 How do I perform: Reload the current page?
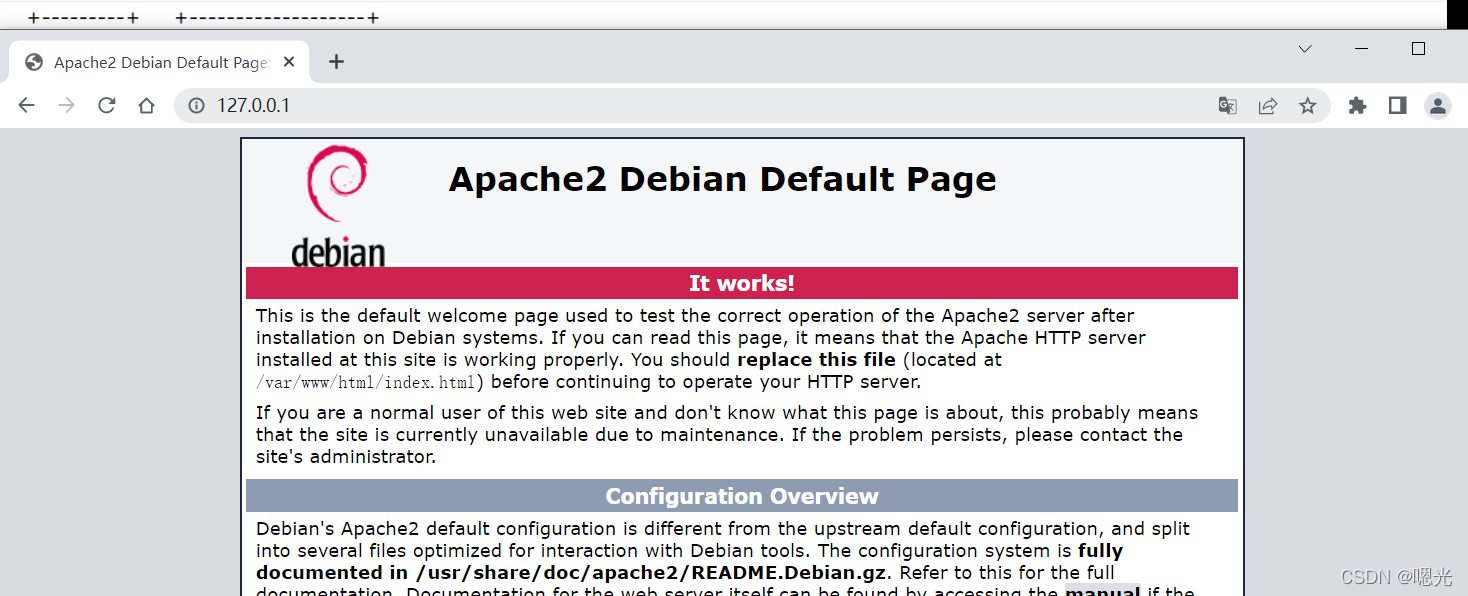click(107, 105)
